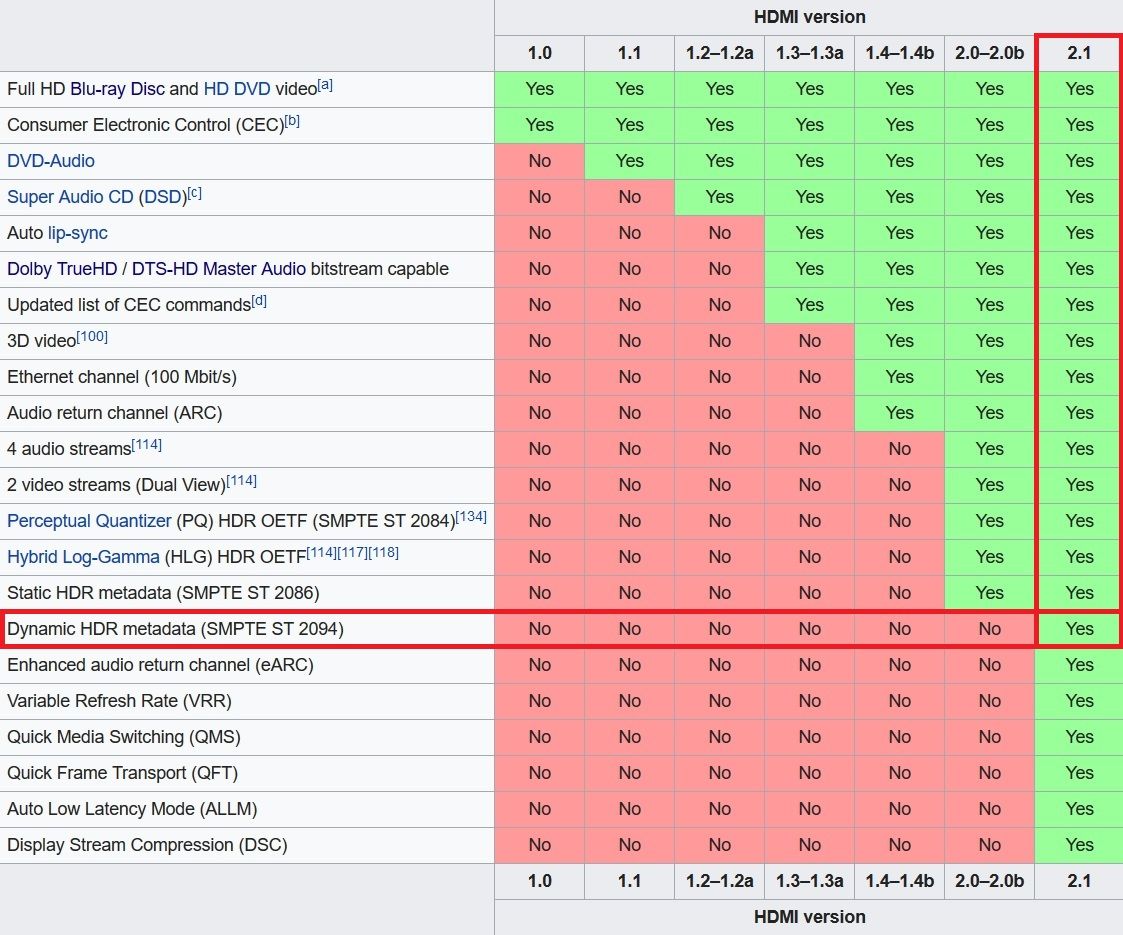This screenshot has width=1123, height=935.
Task: Open reference [118] after HLG HDR OETF
Action: click(x=383, y=553)
